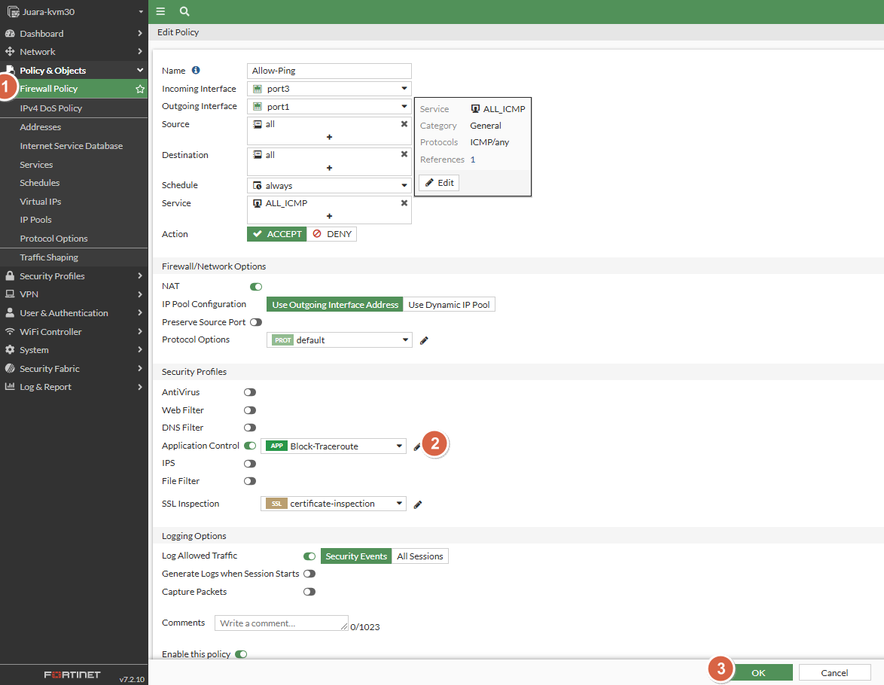Open Outgoing Interface port1 dropdown

coord(329,107)
